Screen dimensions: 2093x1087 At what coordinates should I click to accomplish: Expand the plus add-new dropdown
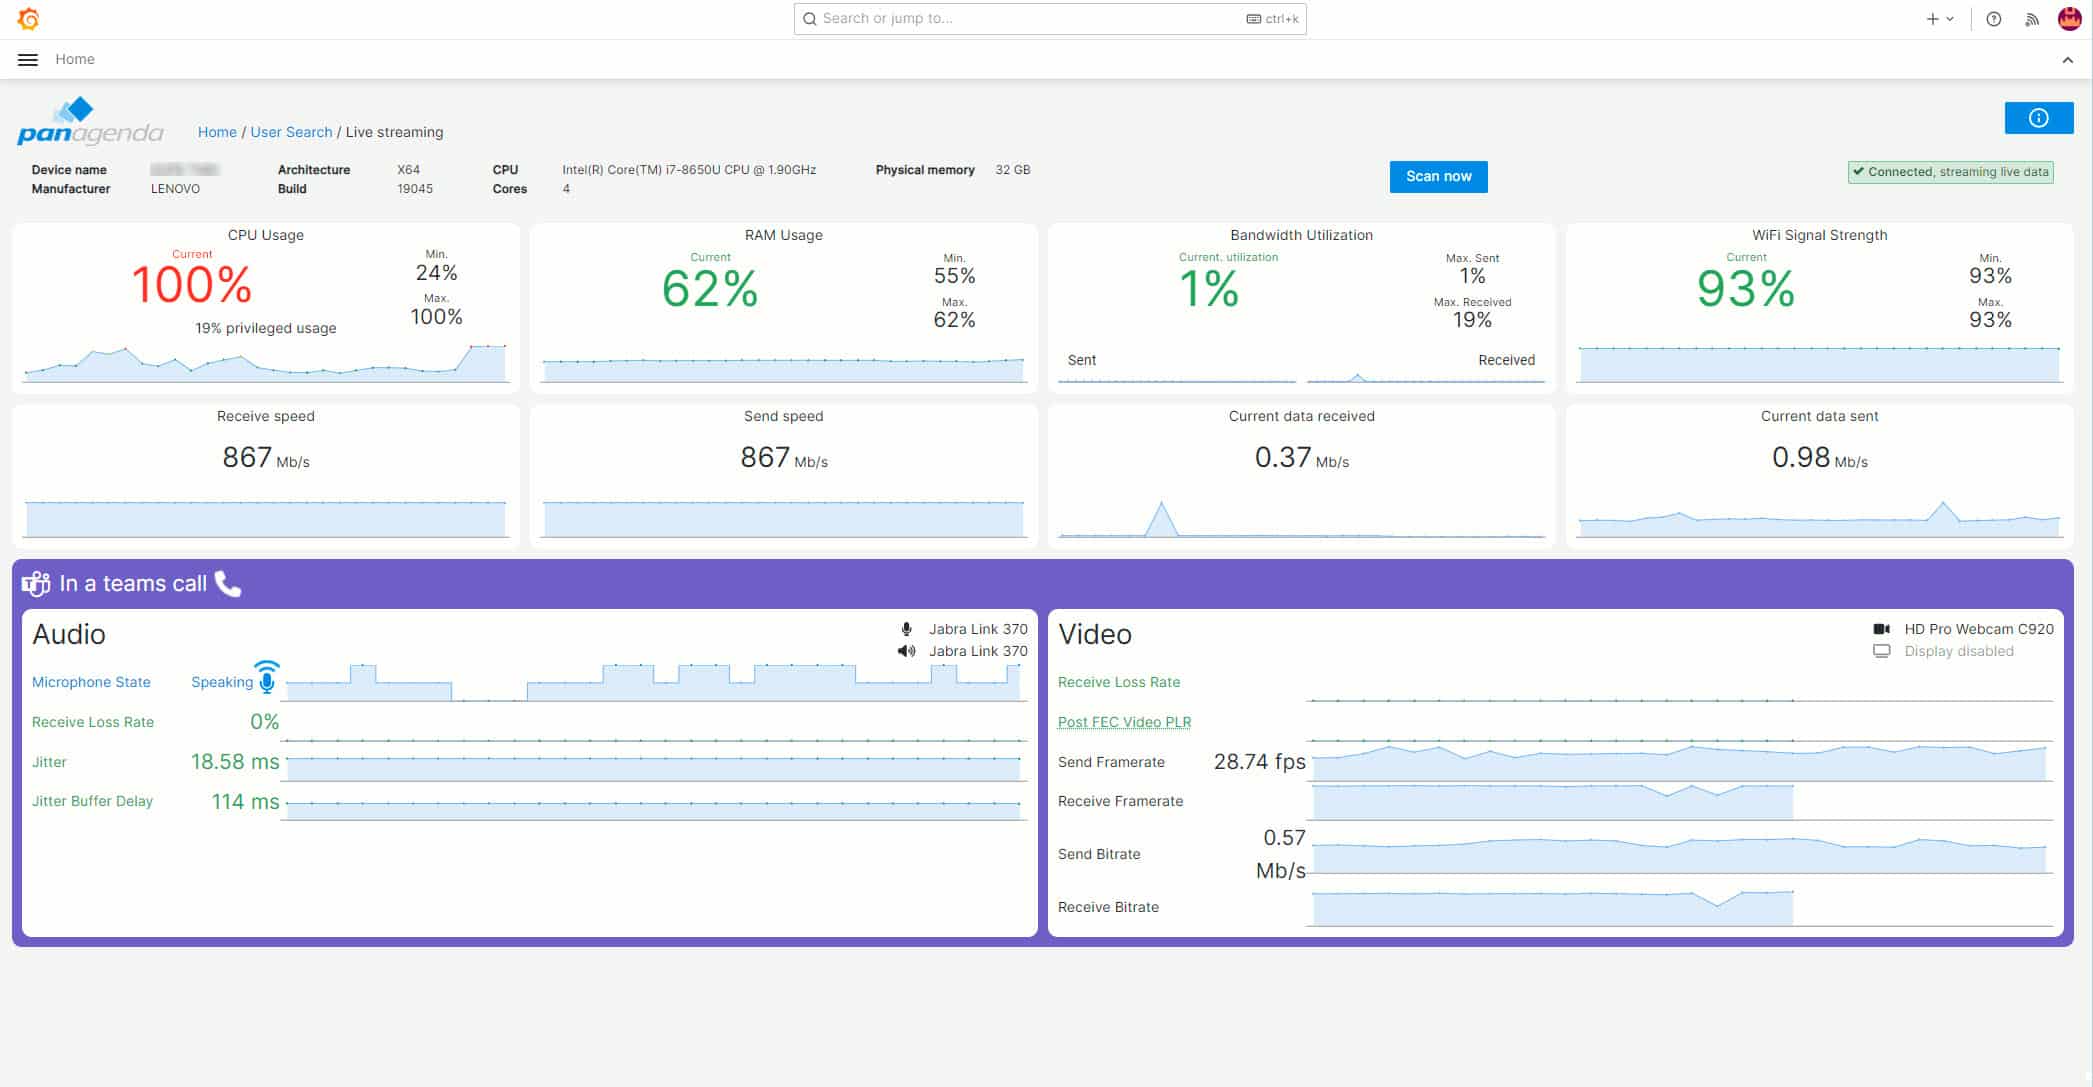pyautogui.click(x=1939, y=19)
